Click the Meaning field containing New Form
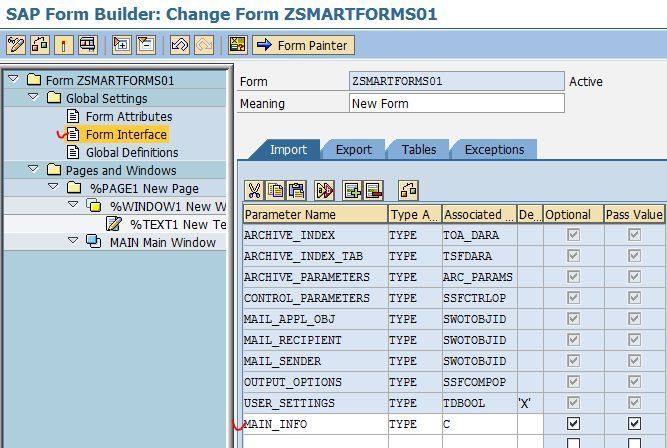This screenshot has width=667, height=448. pos(456,103)
